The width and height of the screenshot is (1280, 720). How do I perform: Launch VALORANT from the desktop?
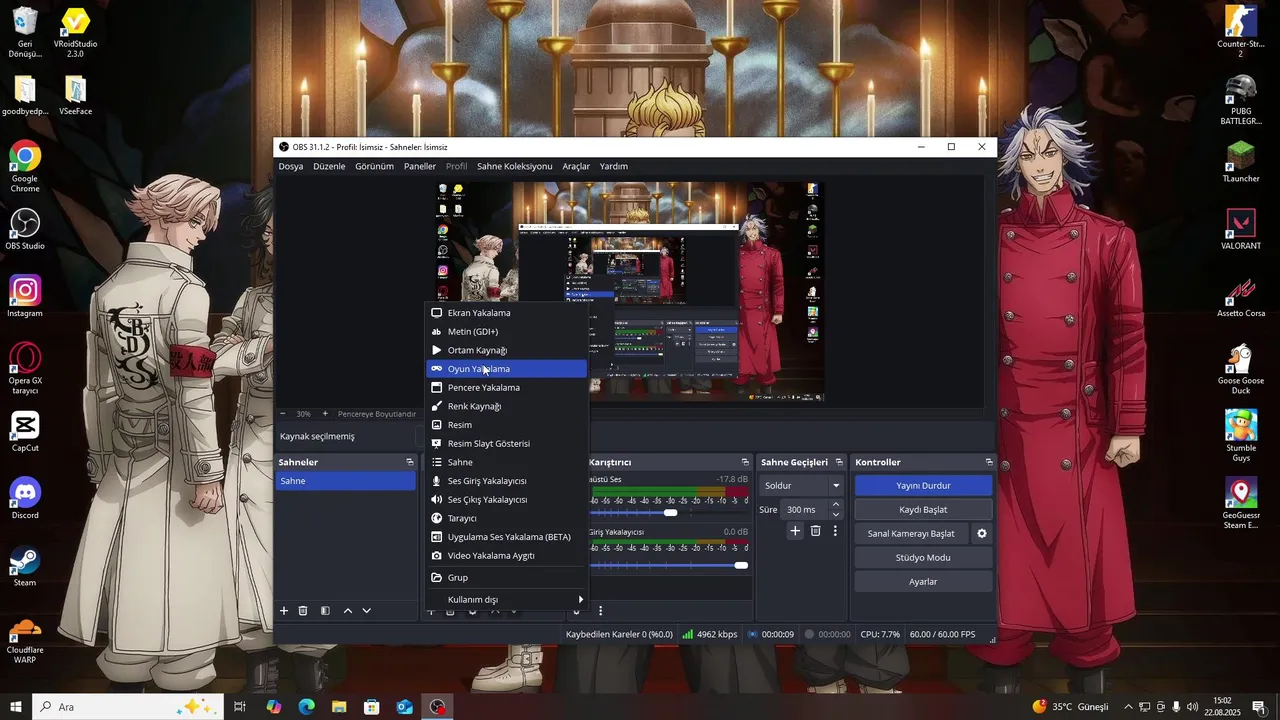1241,229
